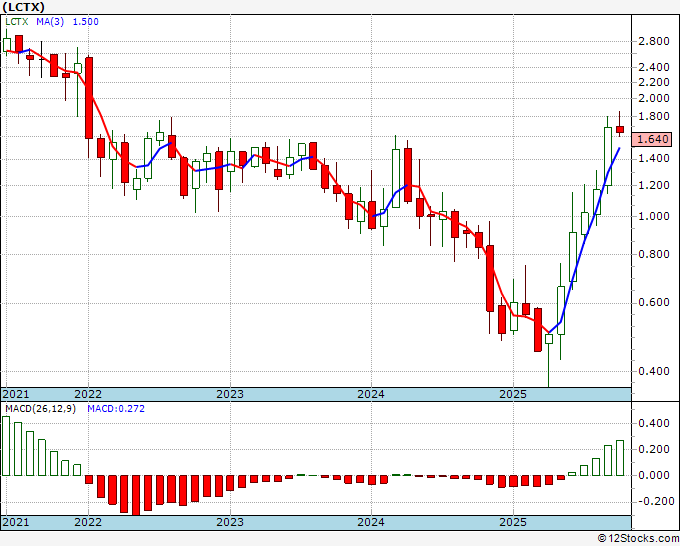Click the MACD(26,12,9) indicator label
This screenshot has width=680, height=546.
(40, 409)
